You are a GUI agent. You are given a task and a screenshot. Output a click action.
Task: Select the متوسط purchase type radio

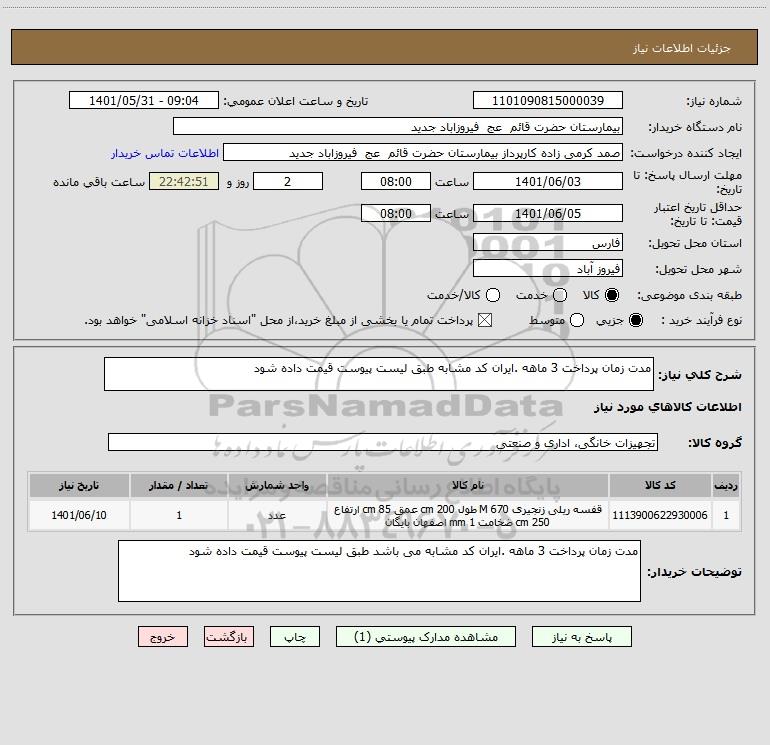(577, 320)
